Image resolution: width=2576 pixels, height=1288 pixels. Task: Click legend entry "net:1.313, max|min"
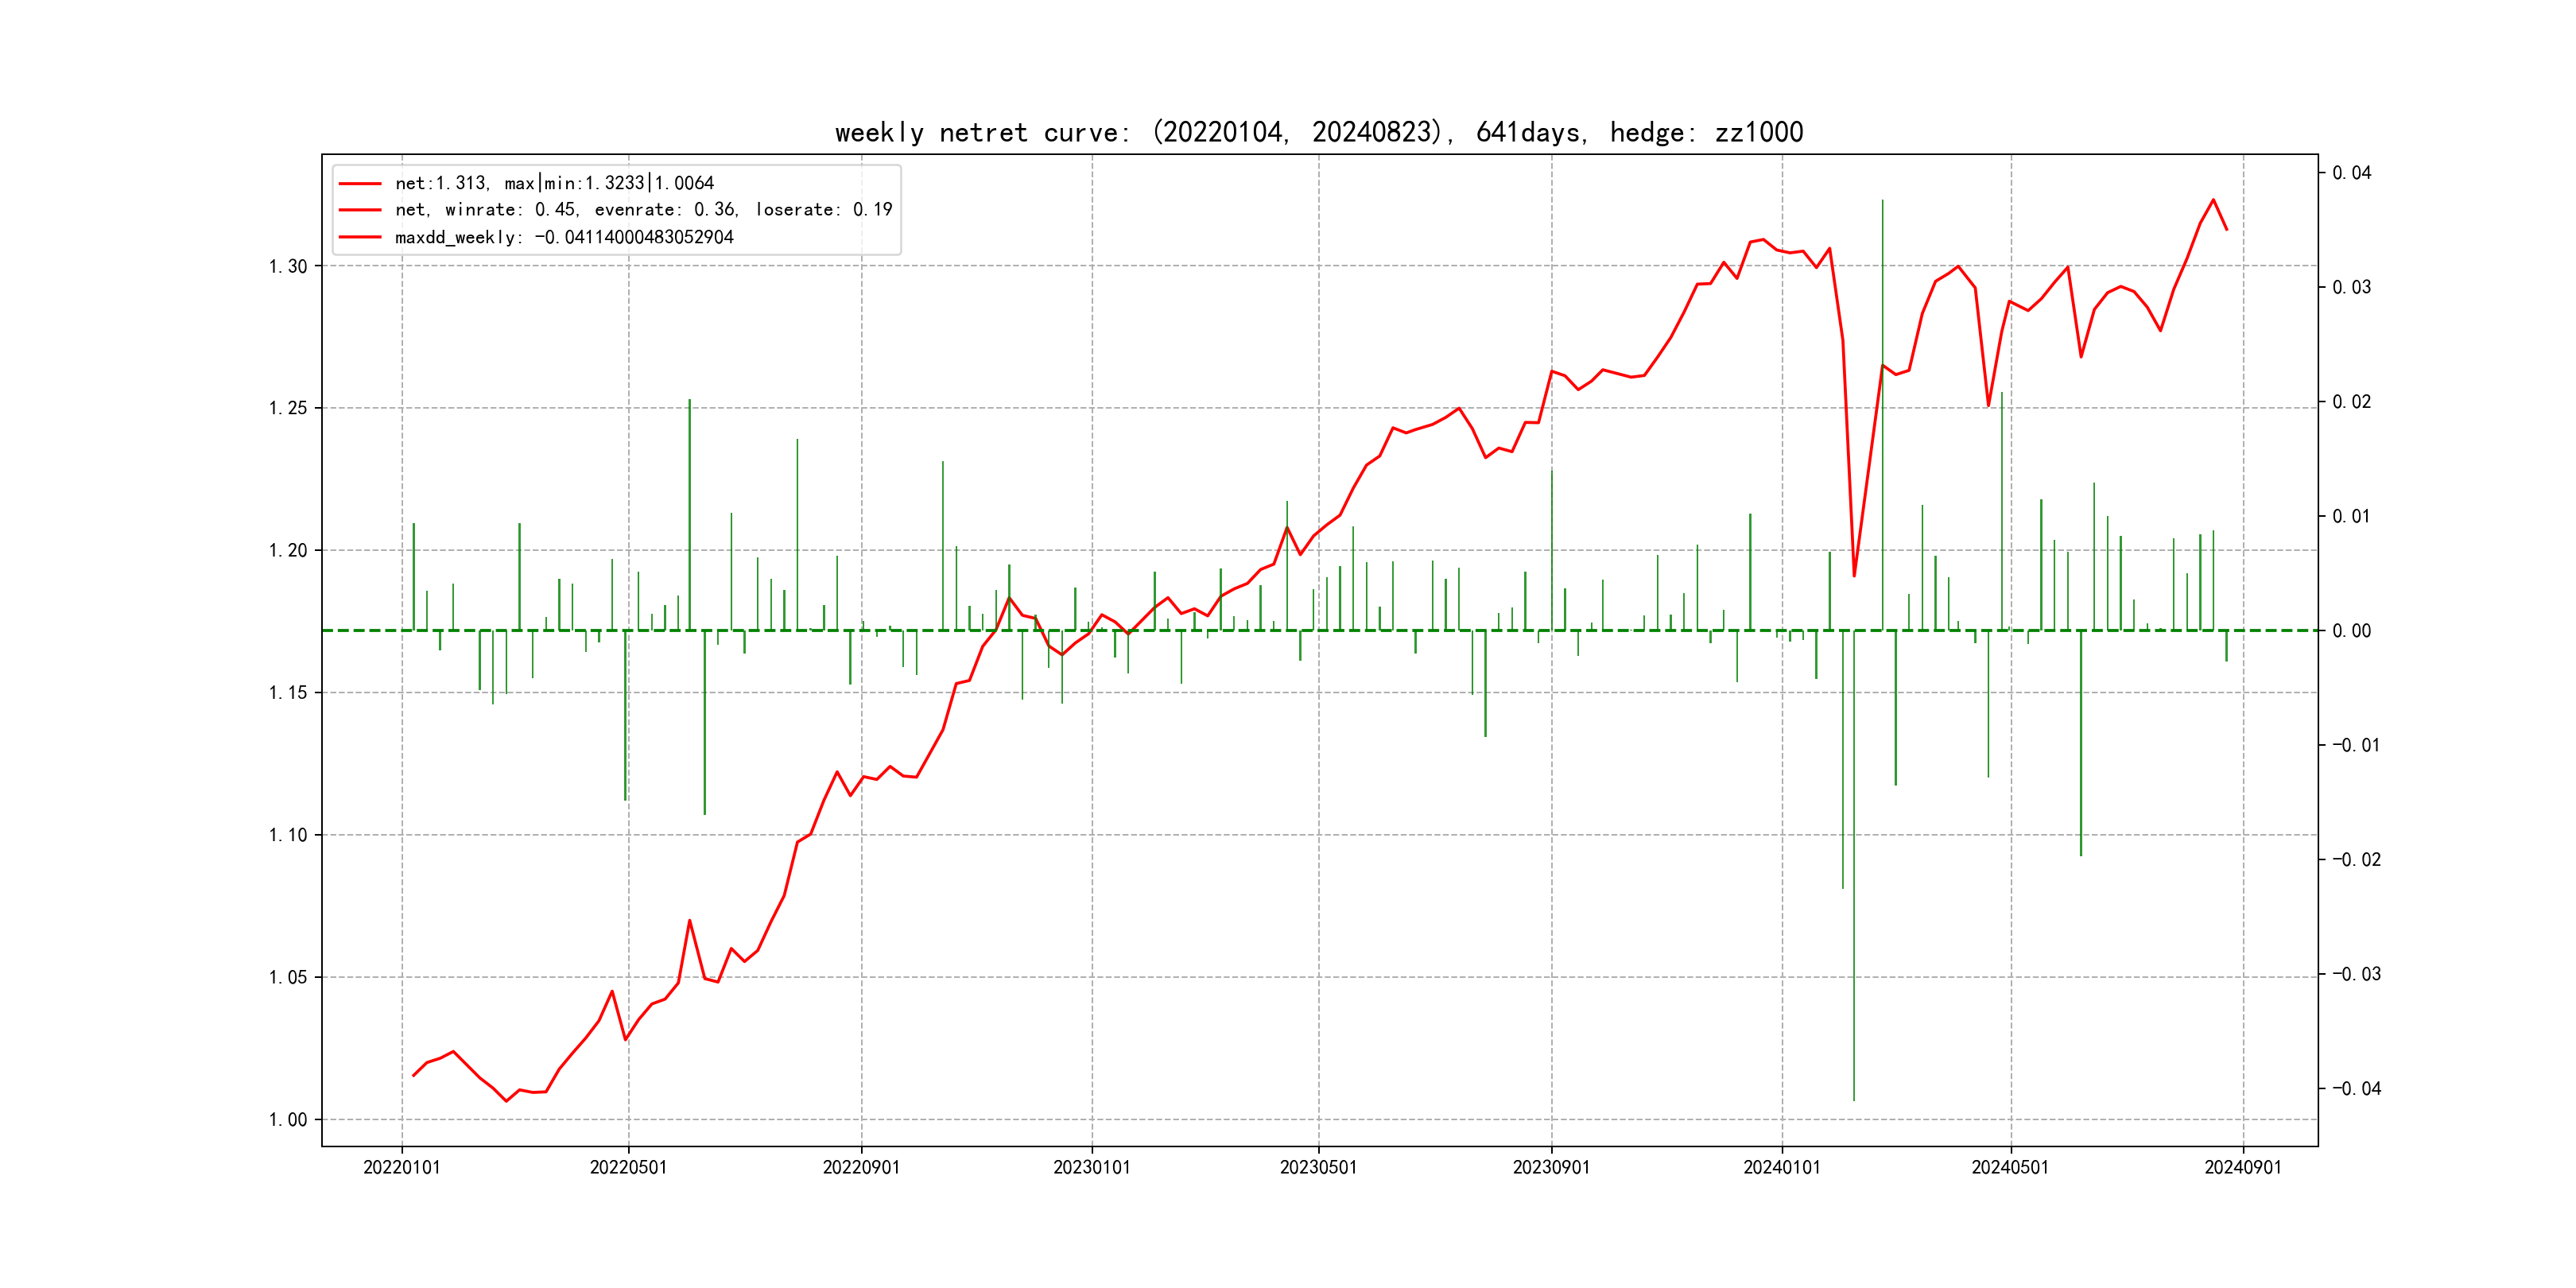(x=554, y=183)
